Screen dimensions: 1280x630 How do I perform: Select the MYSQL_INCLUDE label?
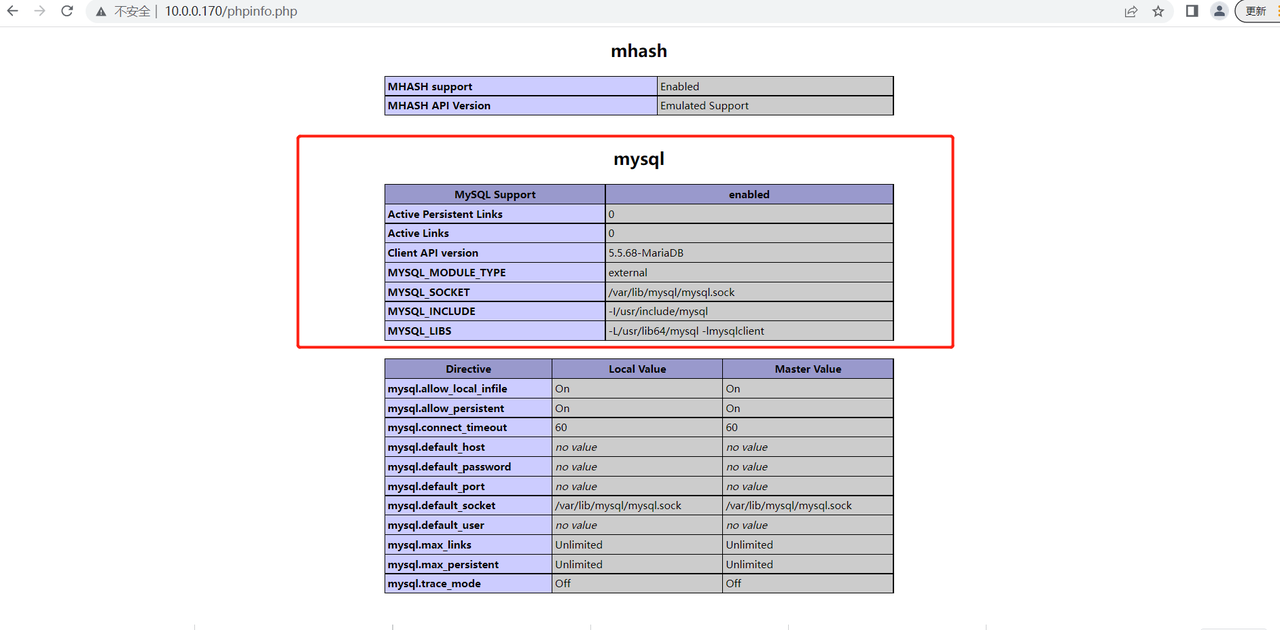(x=431, y=311)
